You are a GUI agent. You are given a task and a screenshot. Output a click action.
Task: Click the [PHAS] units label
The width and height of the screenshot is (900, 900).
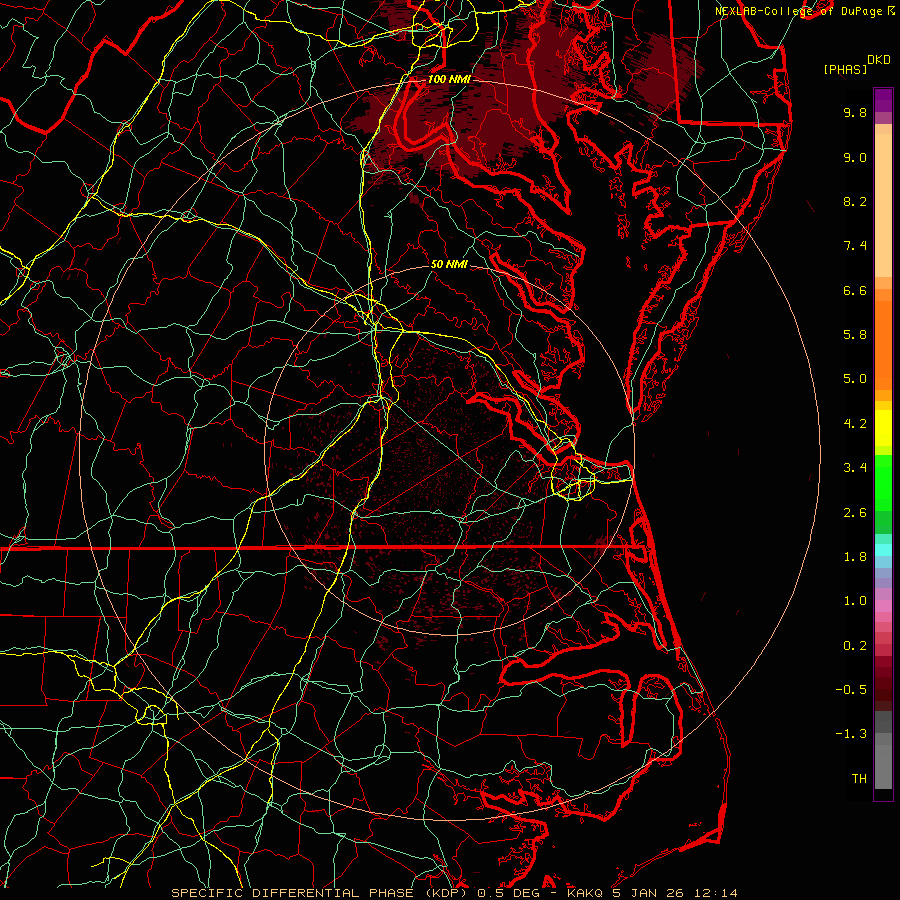point(845,69)
